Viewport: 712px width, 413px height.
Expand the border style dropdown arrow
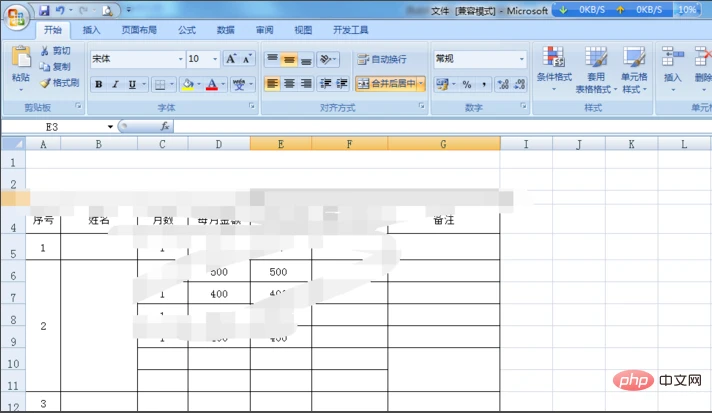coord(172,84)
